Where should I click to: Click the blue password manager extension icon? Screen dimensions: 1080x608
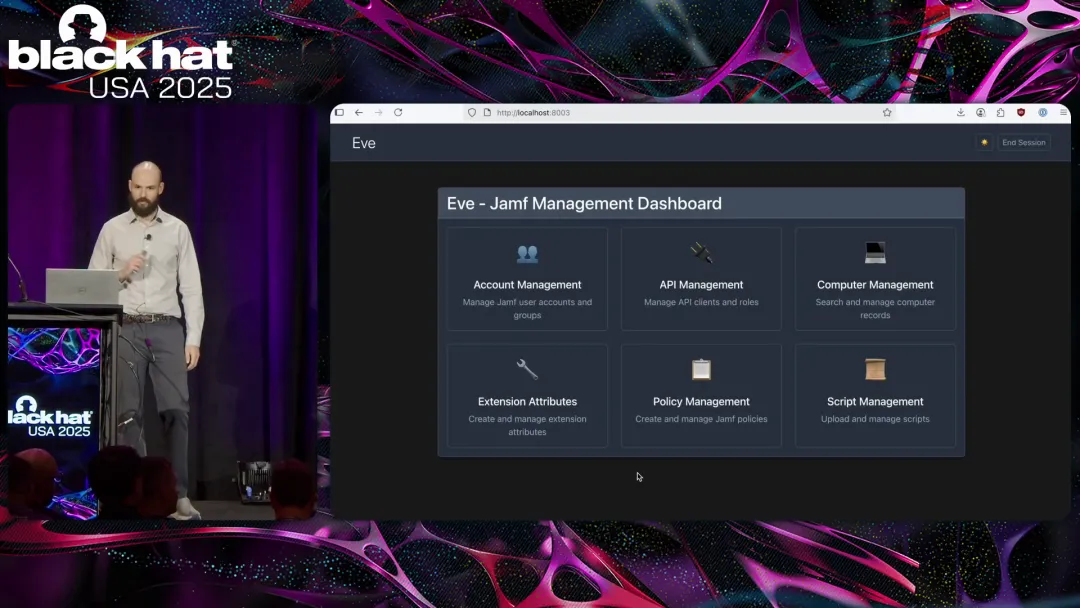pos(1043,112)
